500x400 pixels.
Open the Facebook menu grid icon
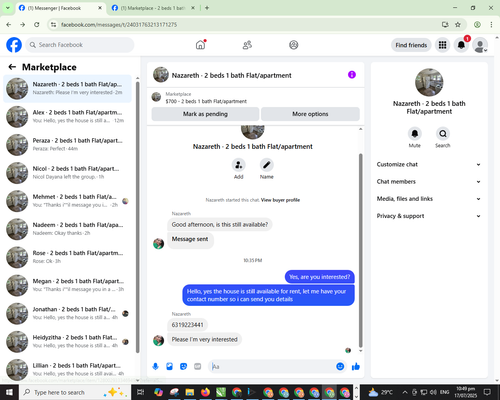click(x=442, y=45)
